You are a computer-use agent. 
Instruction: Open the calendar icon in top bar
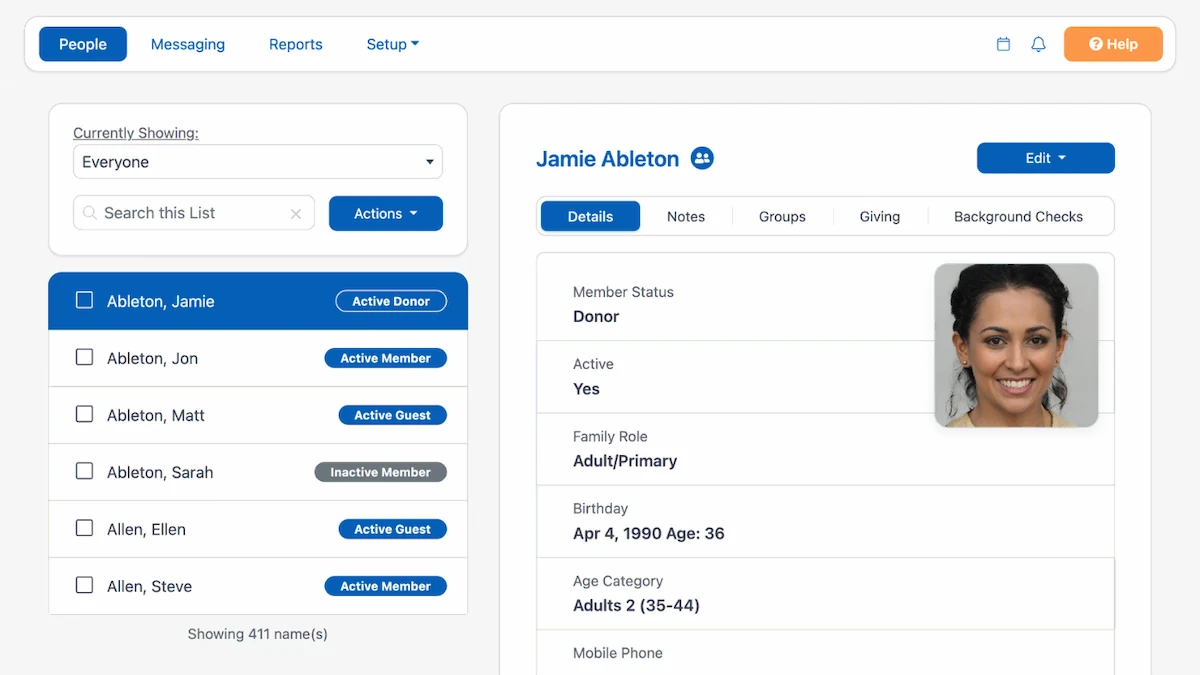[x=1003, y=44]
